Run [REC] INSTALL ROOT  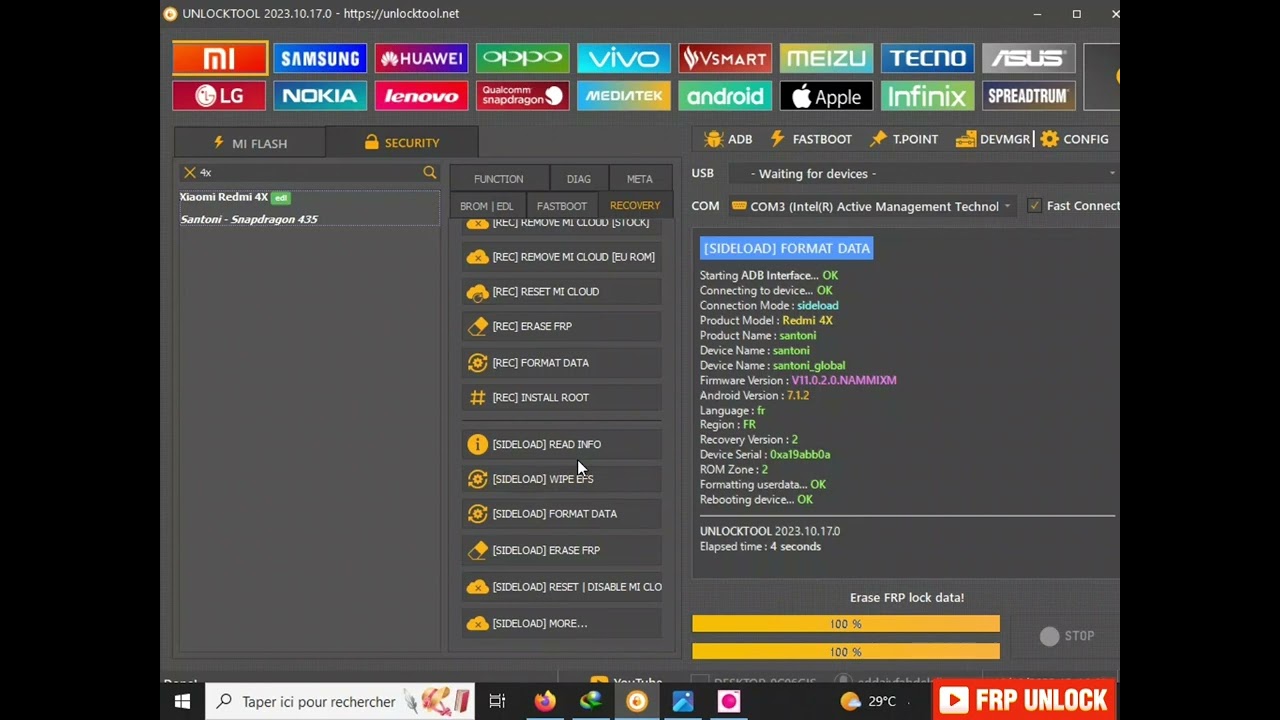[x=562, y=397]
